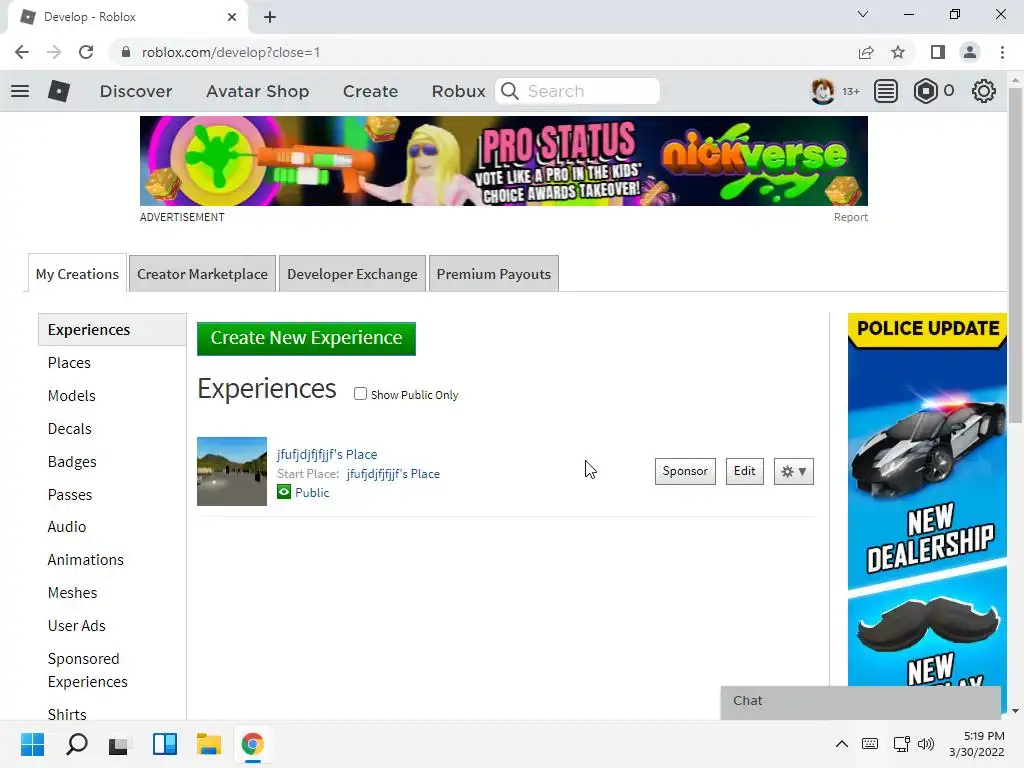Open Task View on taskbar
This screenshot has height=768, width=1024.
tap(118, 744)
